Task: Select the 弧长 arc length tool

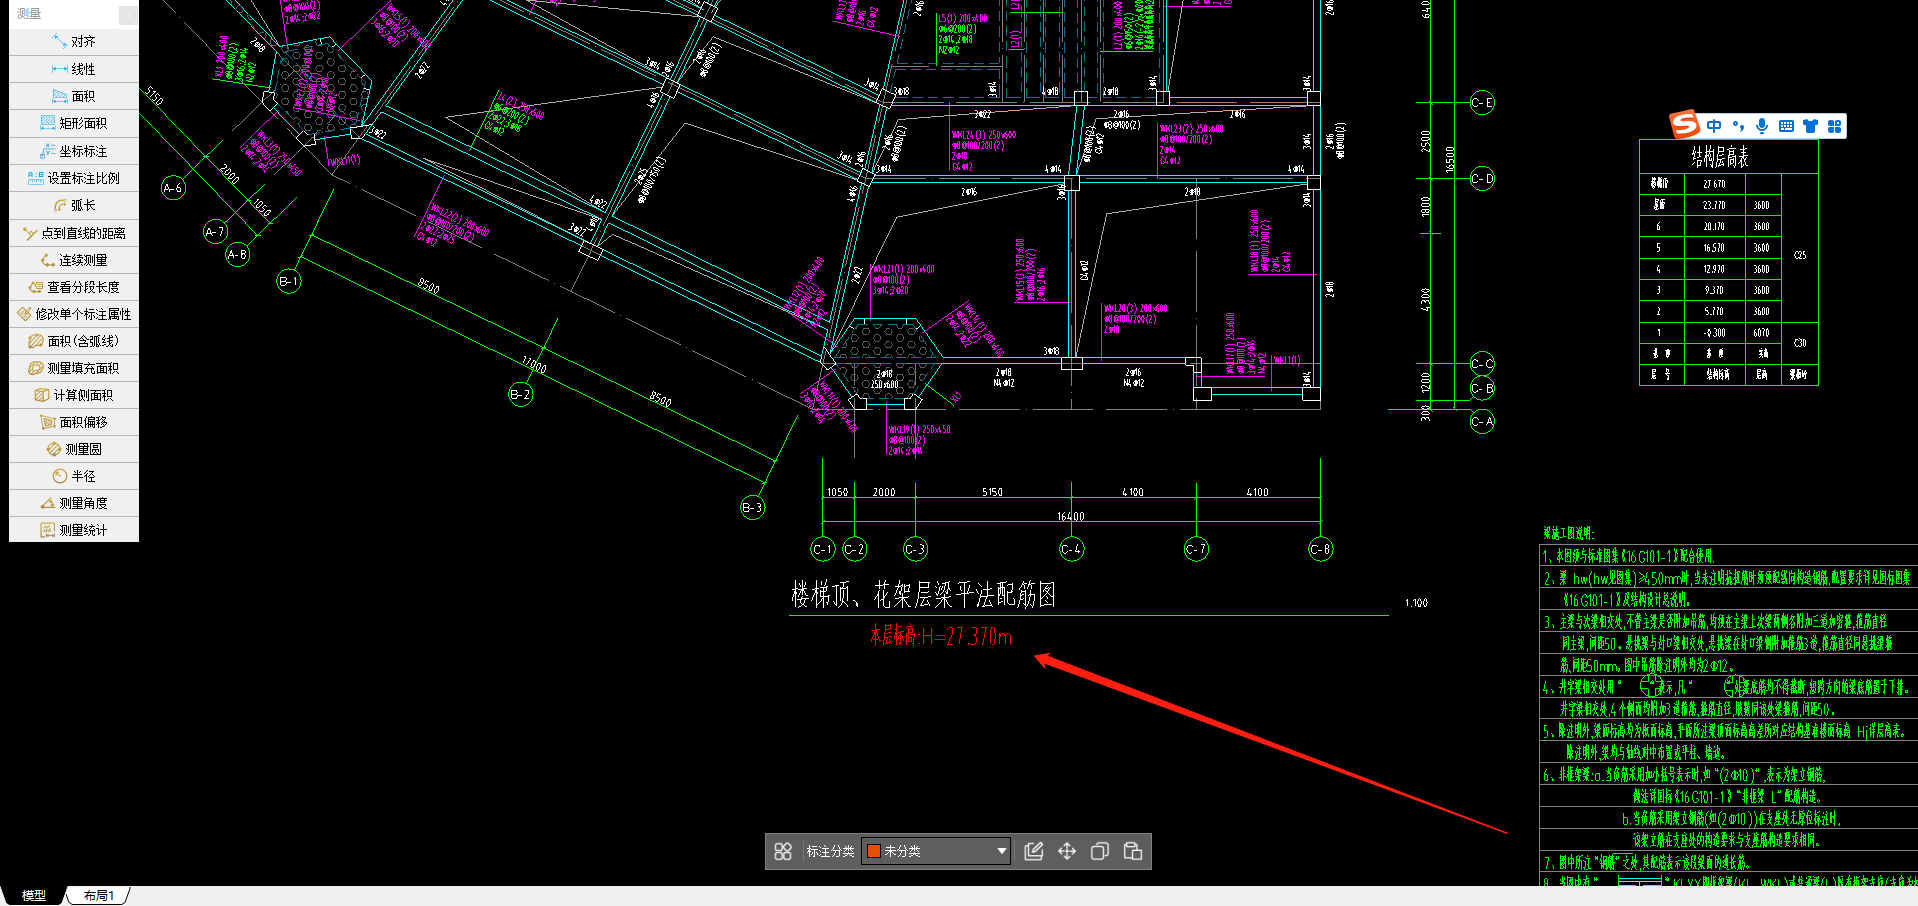Action: [x=74, y=205]
